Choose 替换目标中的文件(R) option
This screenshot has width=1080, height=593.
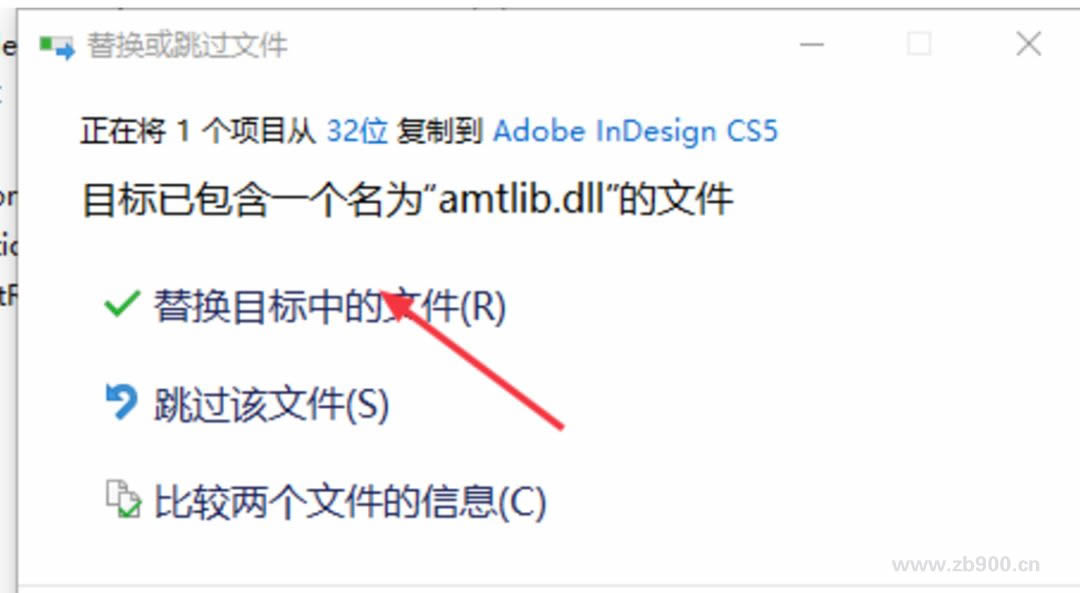tap(329, 306)
